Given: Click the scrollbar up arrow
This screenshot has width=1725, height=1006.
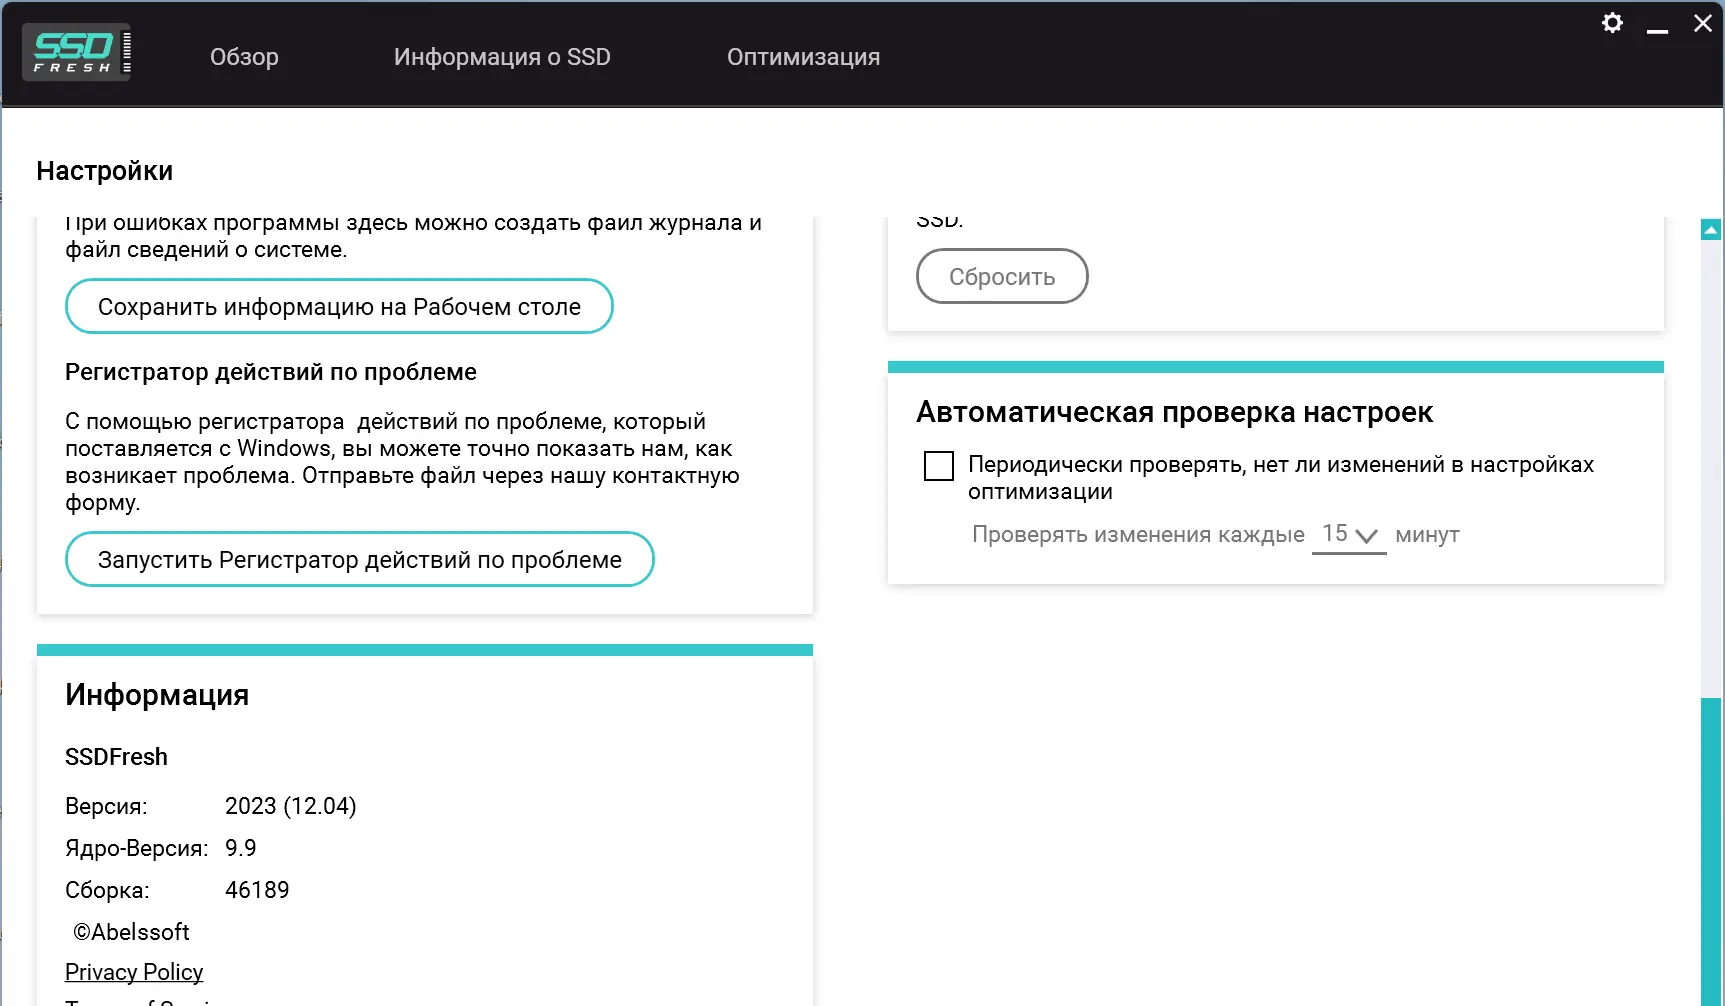Looking at the screenshot, I should point(1711,228).
